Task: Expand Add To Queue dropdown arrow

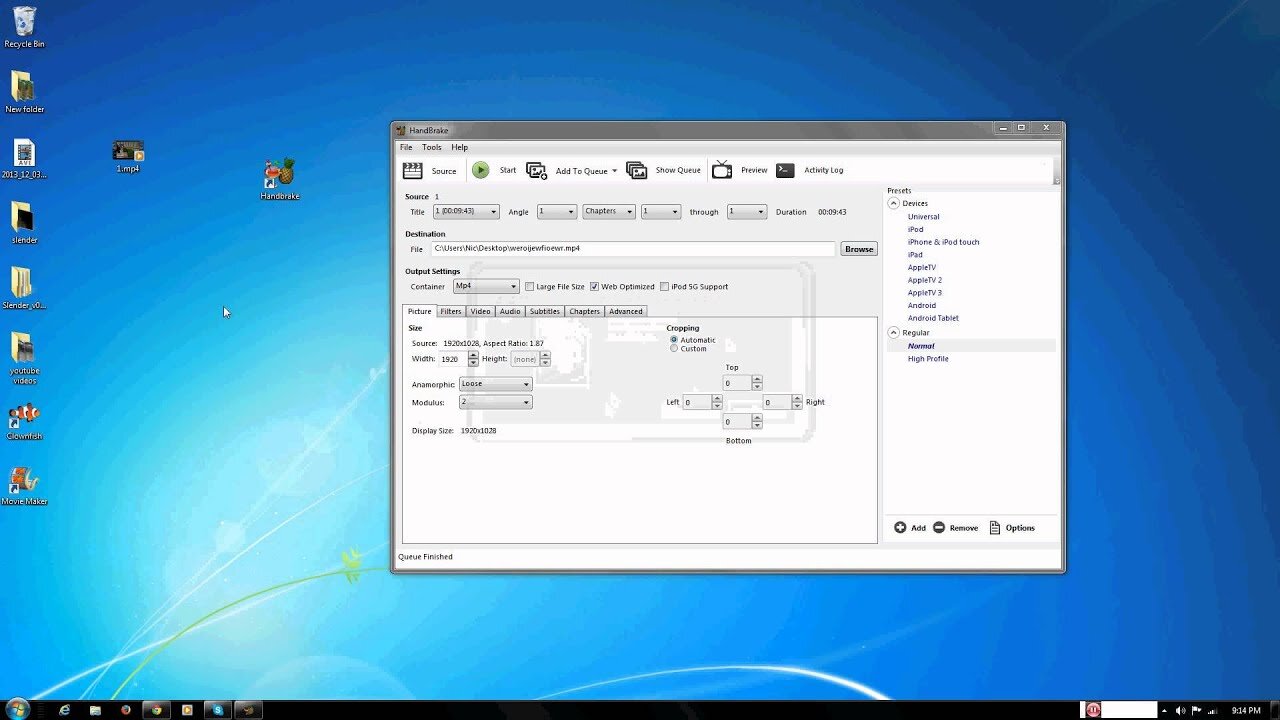Action: [x=614, y=171]
